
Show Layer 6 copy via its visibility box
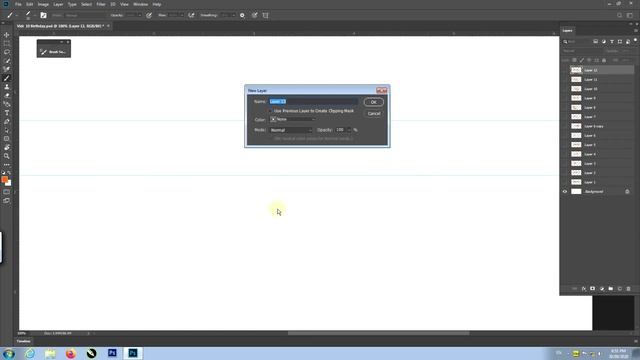pos(565,126)
